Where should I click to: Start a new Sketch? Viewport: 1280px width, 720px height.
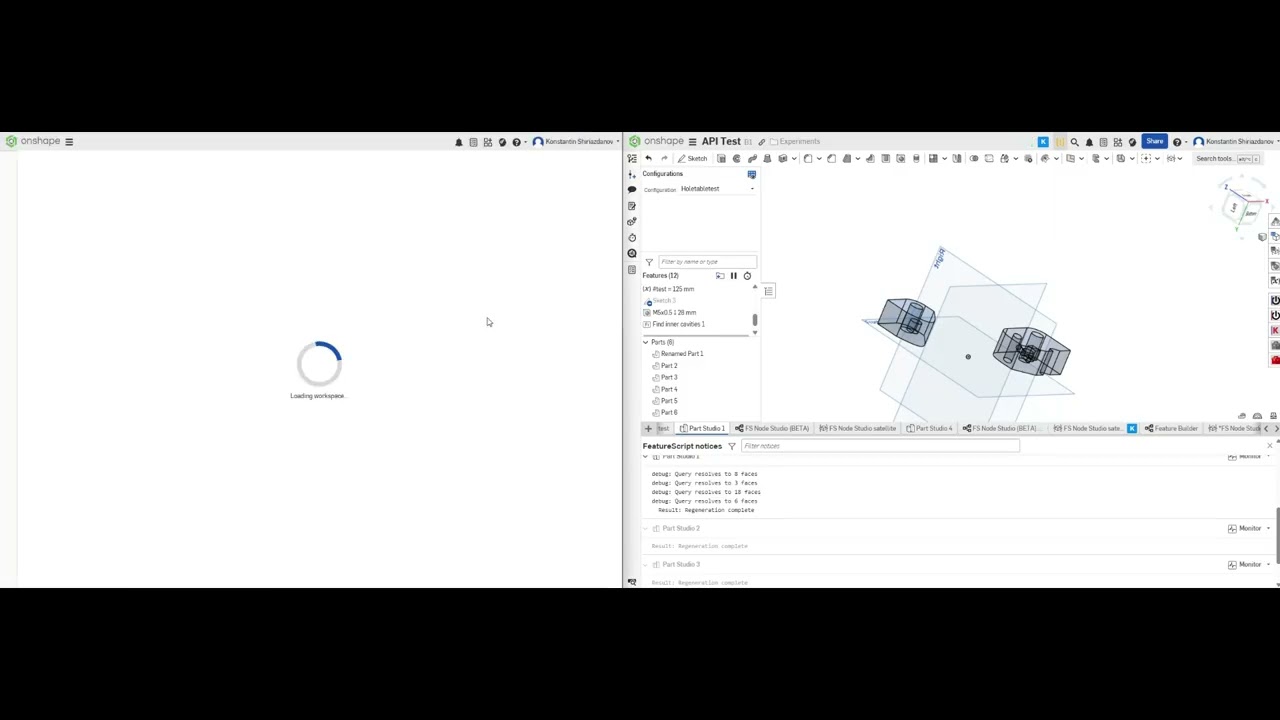coord(693,158)
